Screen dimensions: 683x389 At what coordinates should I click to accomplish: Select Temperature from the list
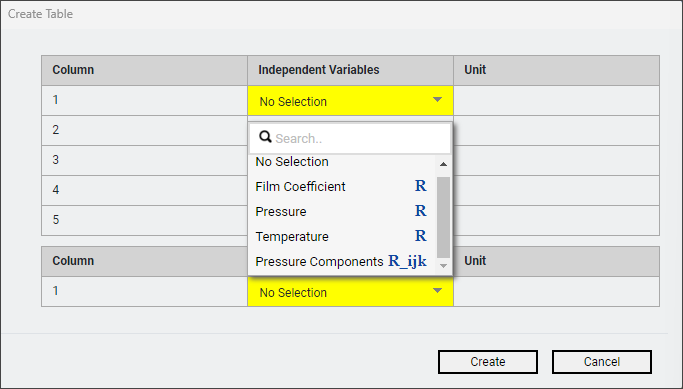coord(342,236)
